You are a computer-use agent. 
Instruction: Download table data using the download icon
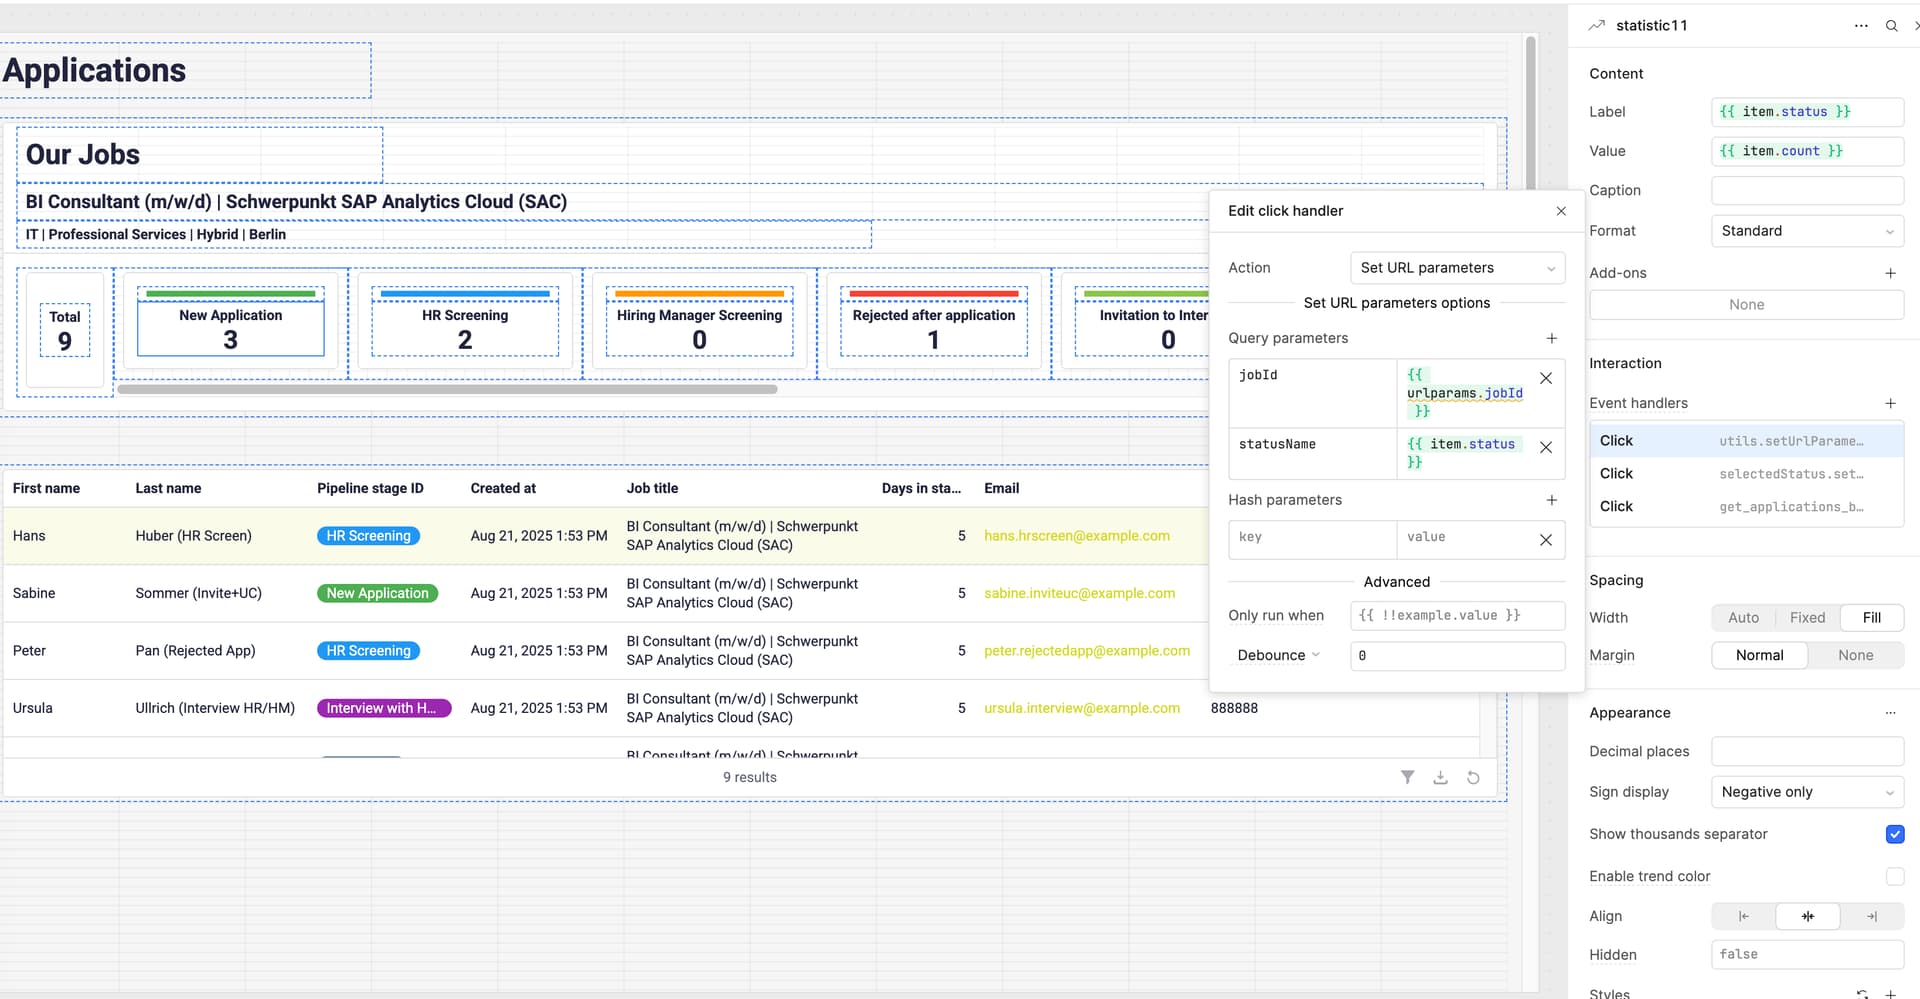click(1440, 777)
